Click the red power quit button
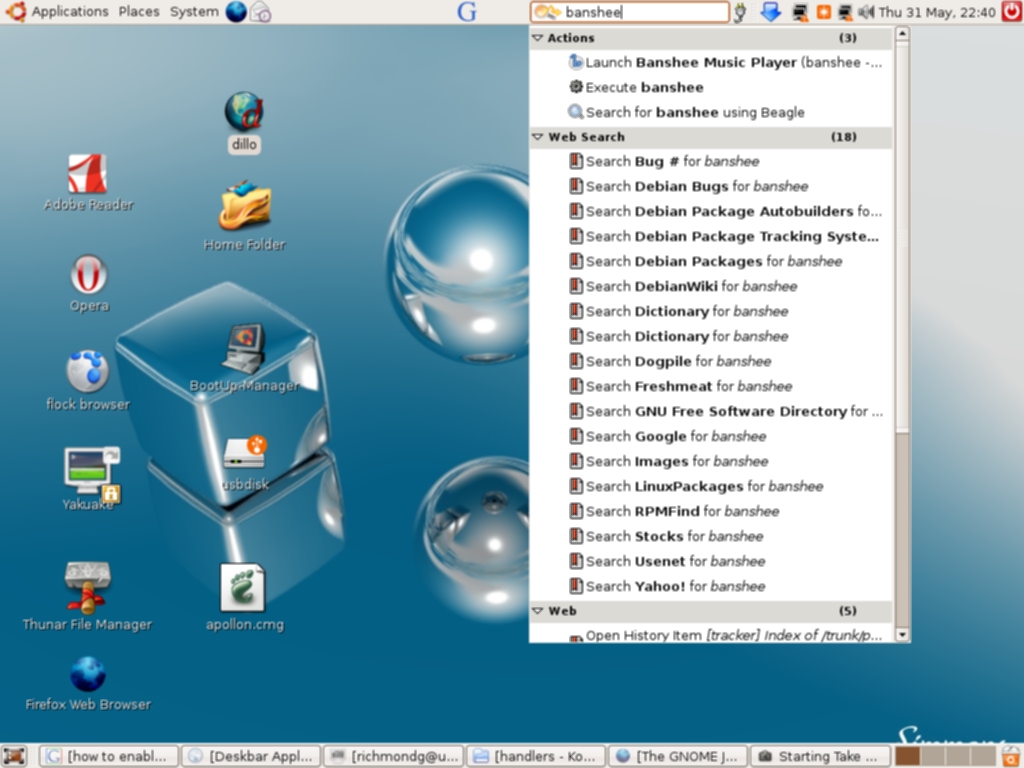 [x=1012, y=12]
